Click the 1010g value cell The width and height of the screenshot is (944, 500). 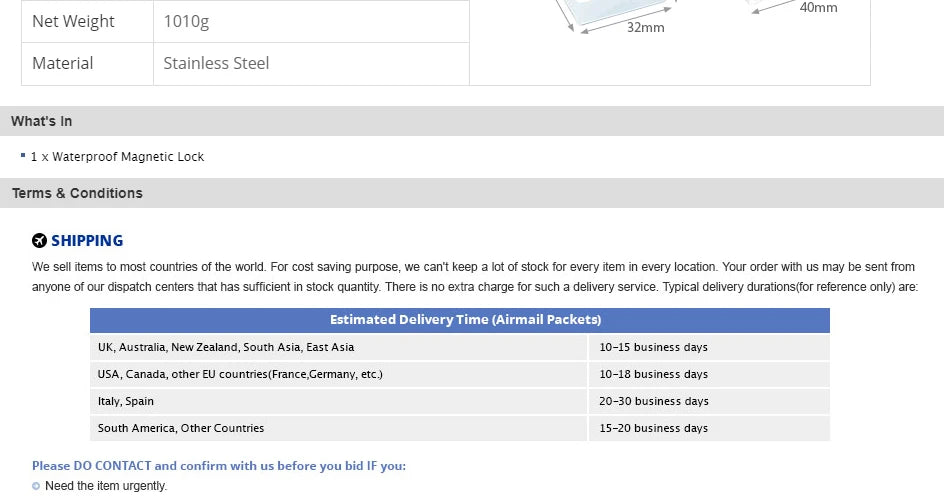[311, 21]
